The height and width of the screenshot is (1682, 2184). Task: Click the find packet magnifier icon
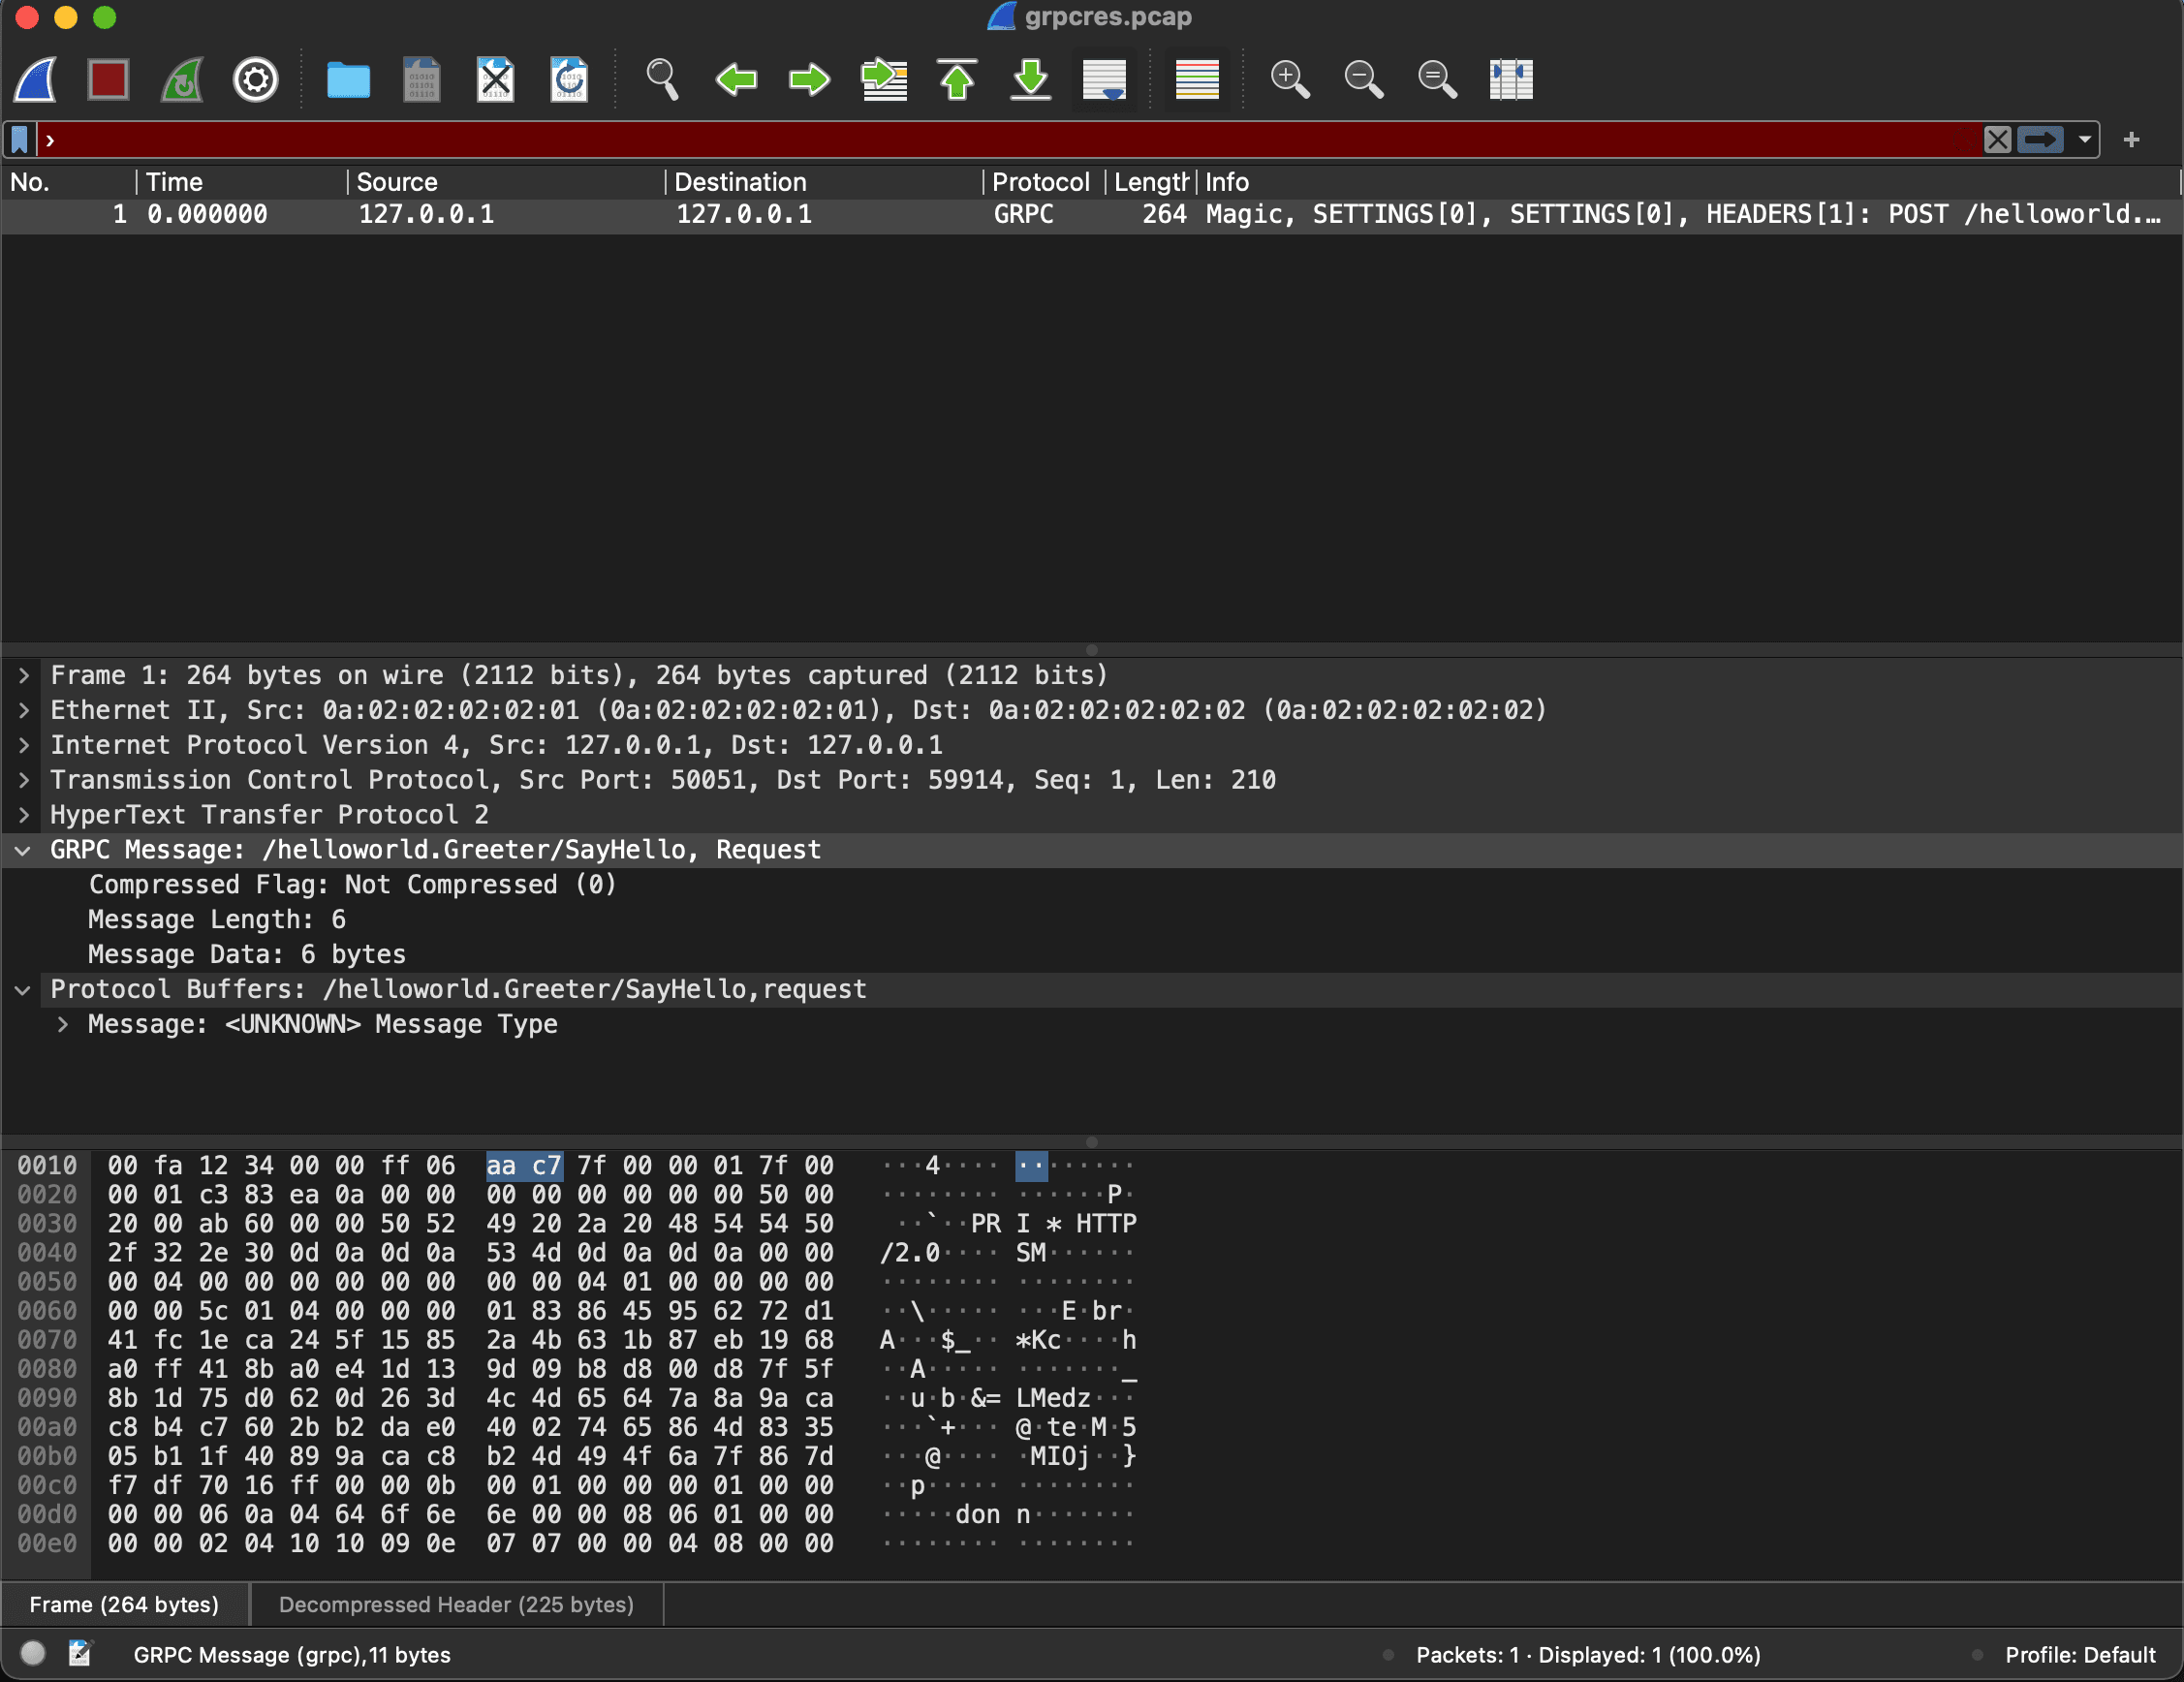tap(662, 79)
